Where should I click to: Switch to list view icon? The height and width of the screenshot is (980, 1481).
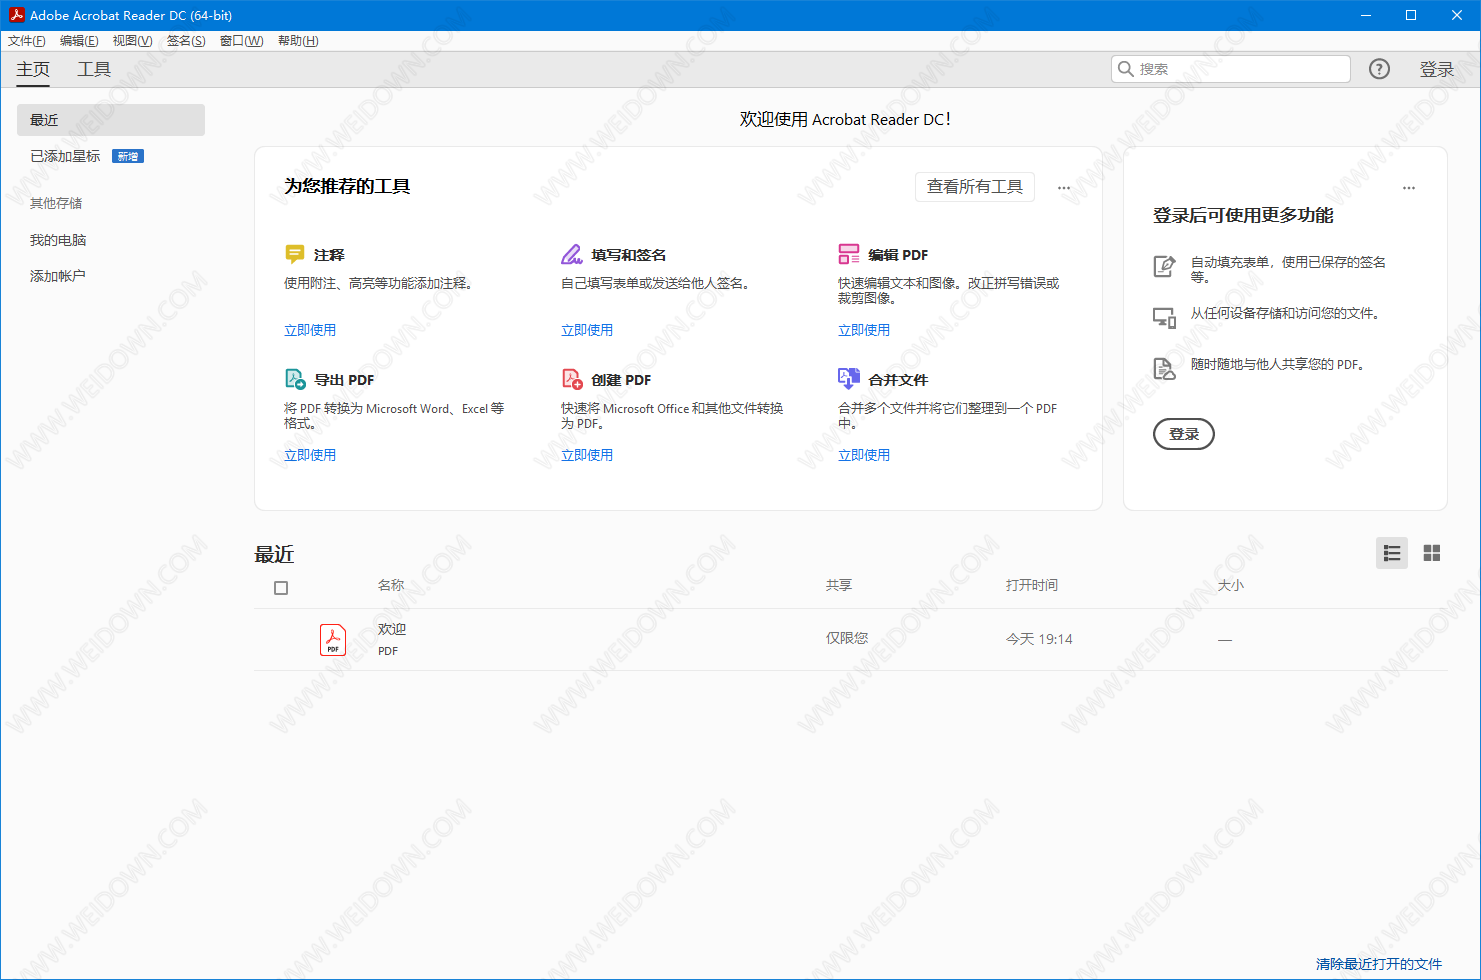[x=1392, y=553]
